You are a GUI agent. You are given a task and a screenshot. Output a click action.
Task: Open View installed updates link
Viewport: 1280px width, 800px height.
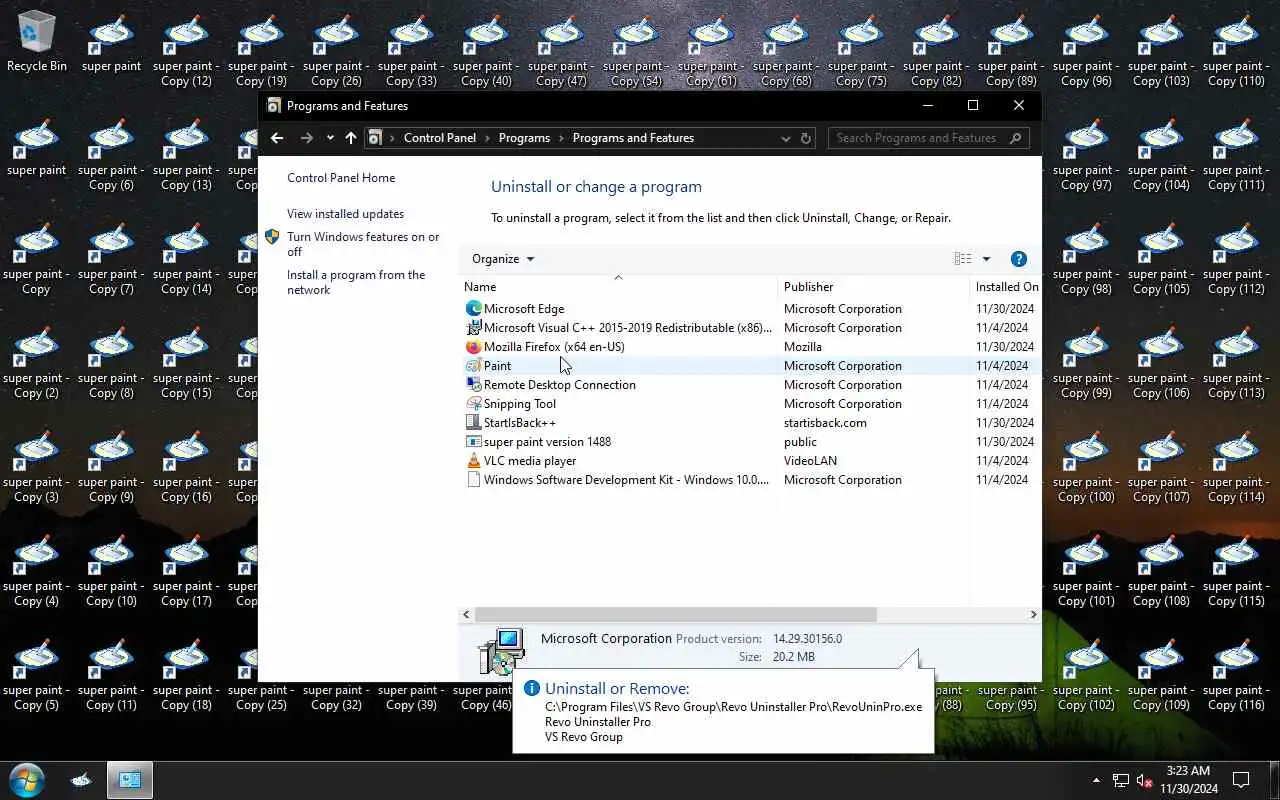point(345,214)
